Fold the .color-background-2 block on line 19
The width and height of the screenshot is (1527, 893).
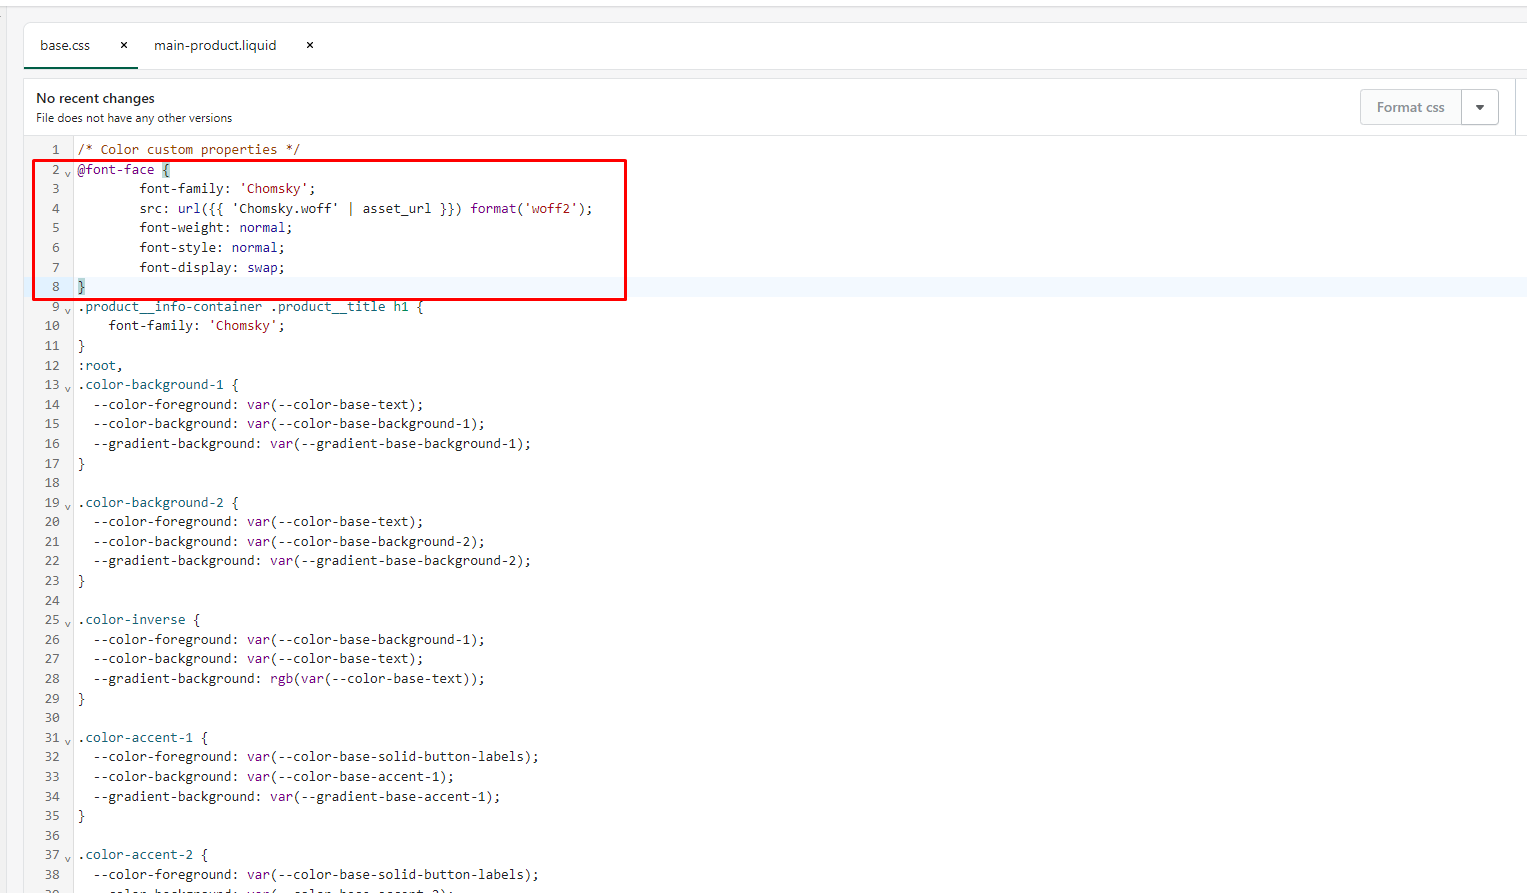68,505
